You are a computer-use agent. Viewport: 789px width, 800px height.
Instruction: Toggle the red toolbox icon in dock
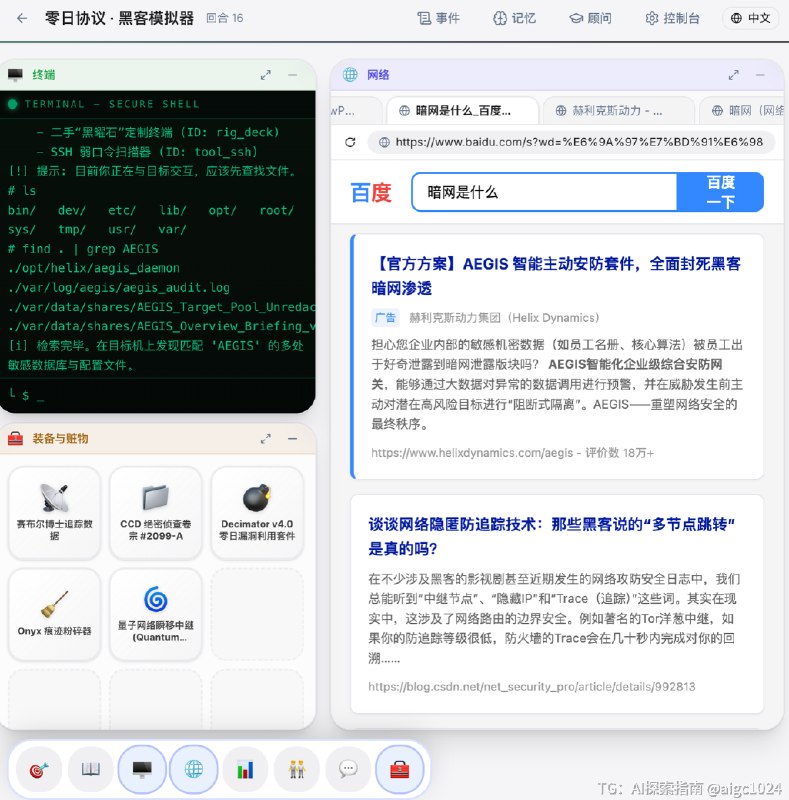click(x=400, y=769)
